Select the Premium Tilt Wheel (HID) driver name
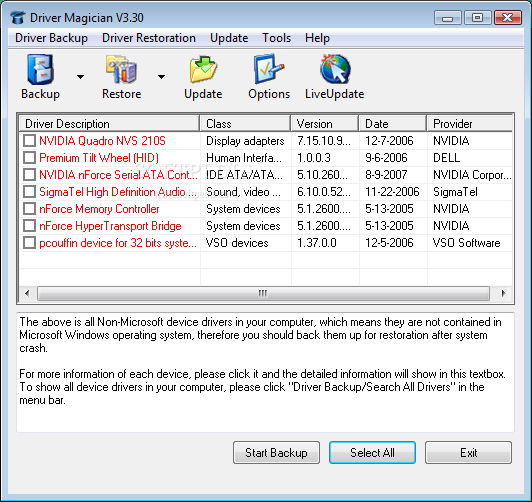Image resolution: width=532 pixels, height=502 pixels. pyautogui.click(x=99, y=158)
